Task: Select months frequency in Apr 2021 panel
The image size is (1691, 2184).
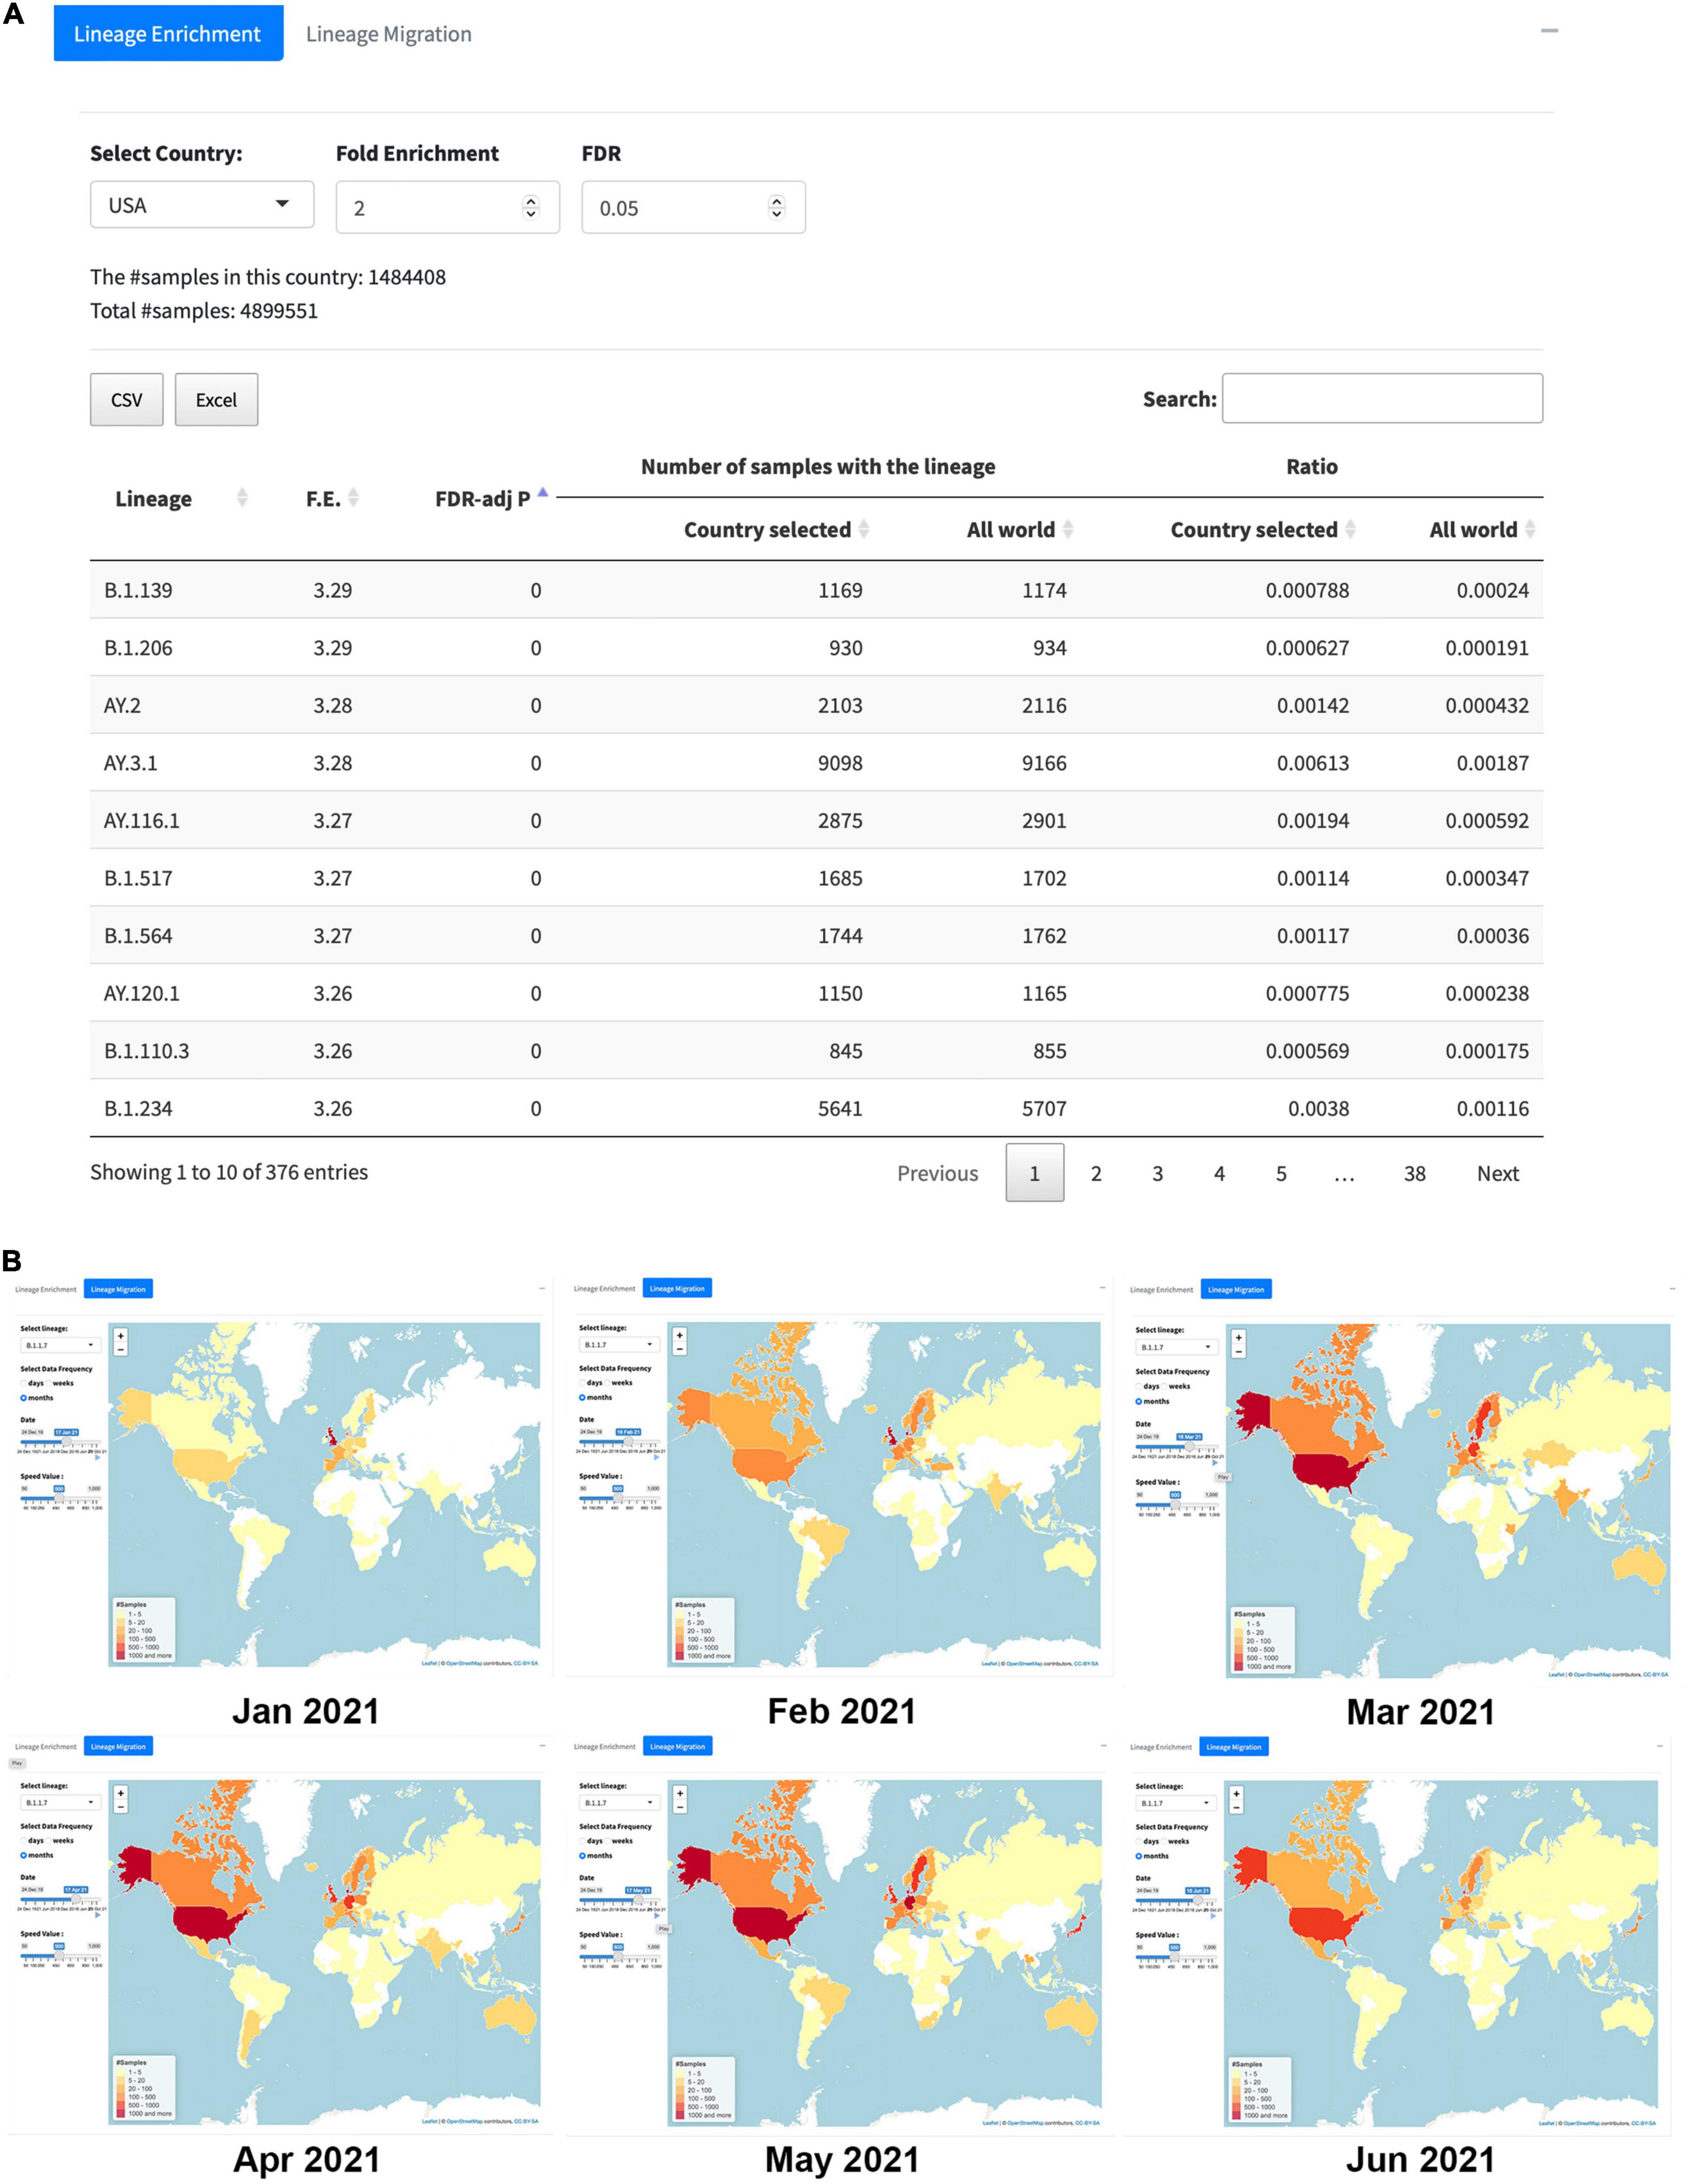Action: point(24,1855)
